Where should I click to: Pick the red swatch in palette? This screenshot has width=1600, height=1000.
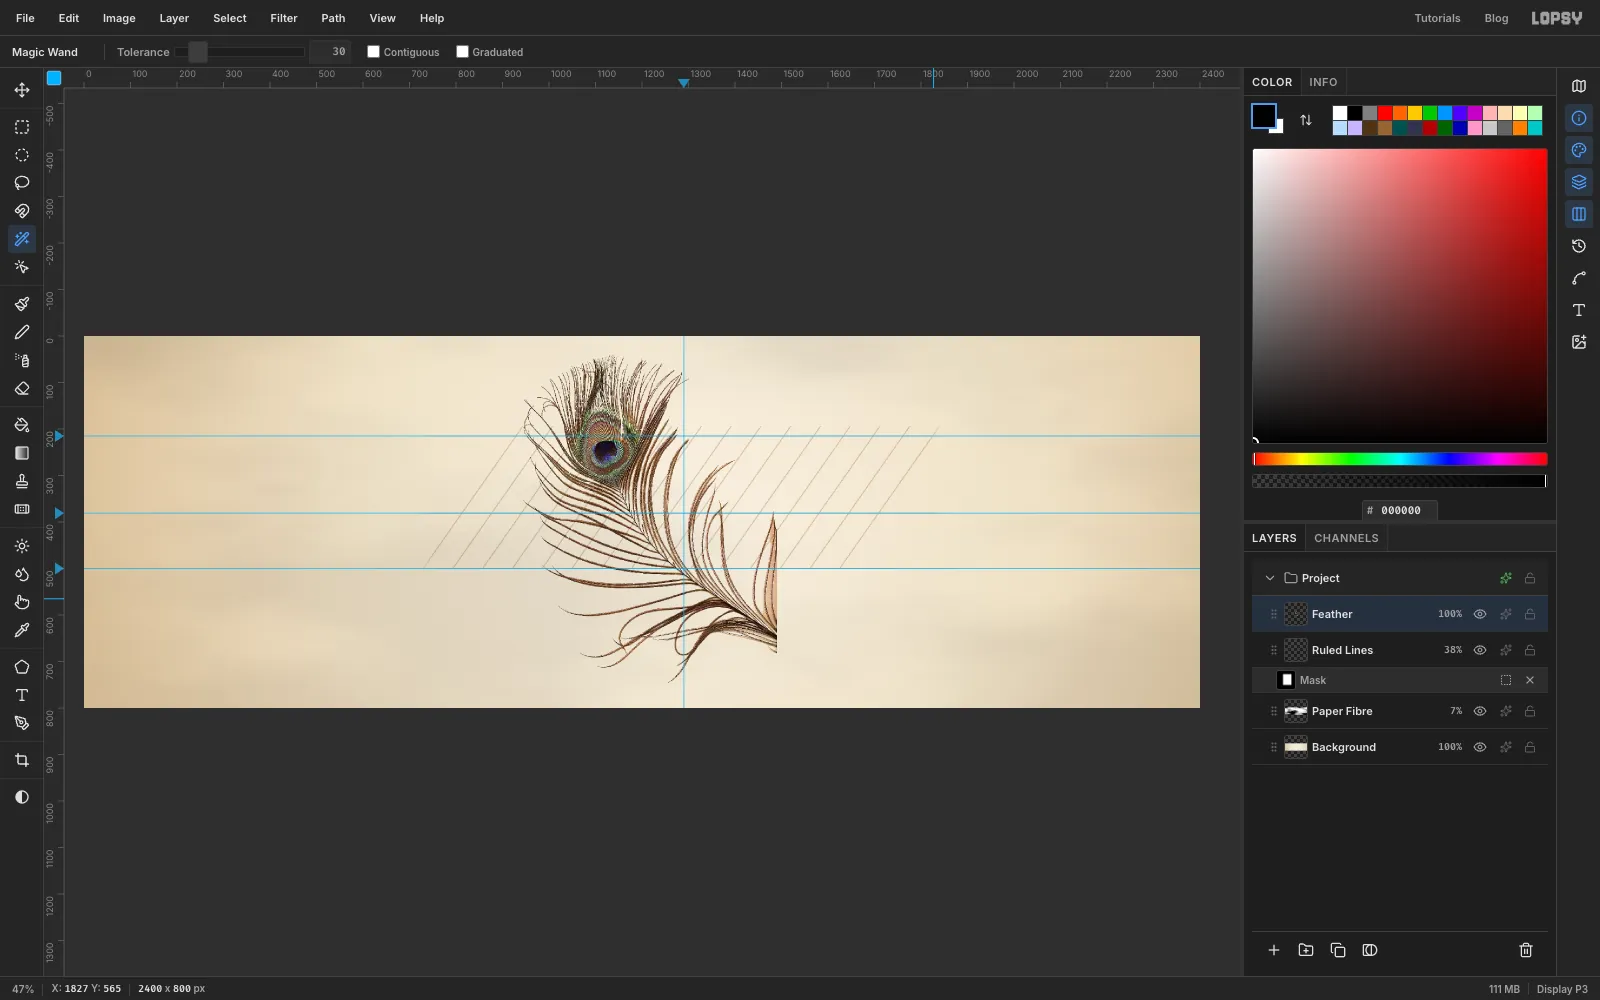click(x=1385, y=113)
